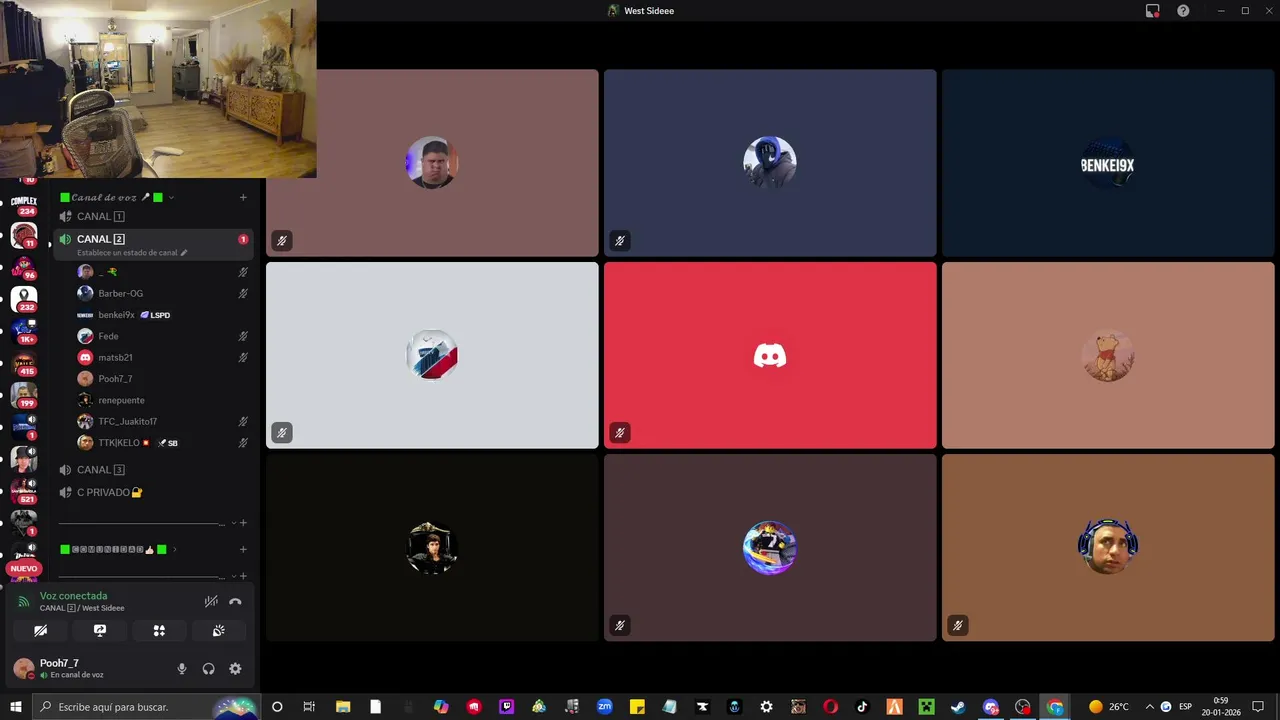Open the taskbar clock and calendar
Screen dimensions: 1280x720
1221,707
